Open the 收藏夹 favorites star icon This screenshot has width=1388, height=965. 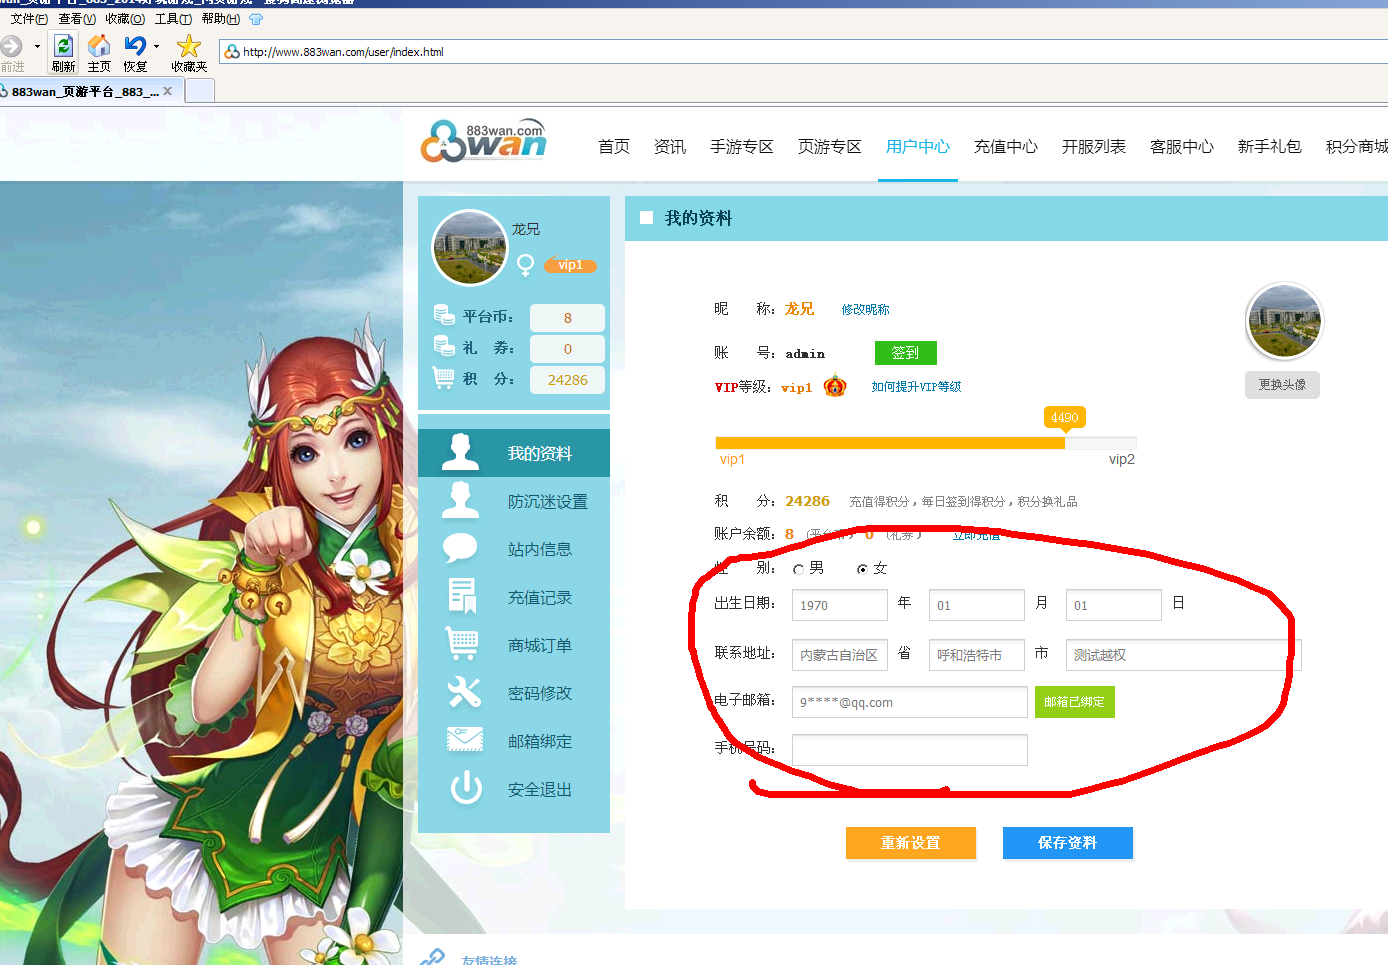tap(189, 46)
